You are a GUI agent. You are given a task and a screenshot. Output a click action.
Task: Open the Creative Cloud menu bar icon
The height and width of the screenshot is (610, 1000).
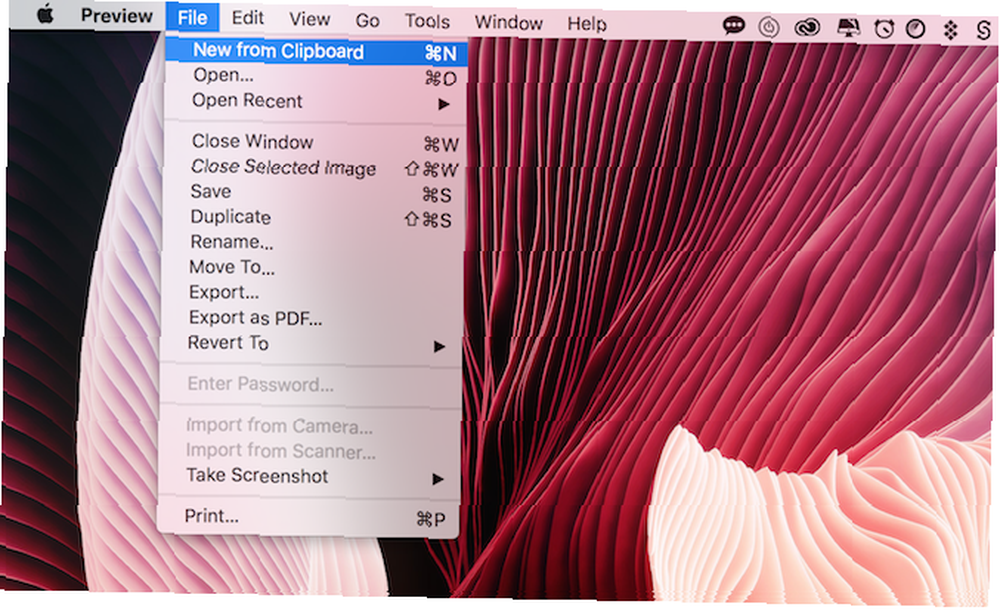[807, 27]
